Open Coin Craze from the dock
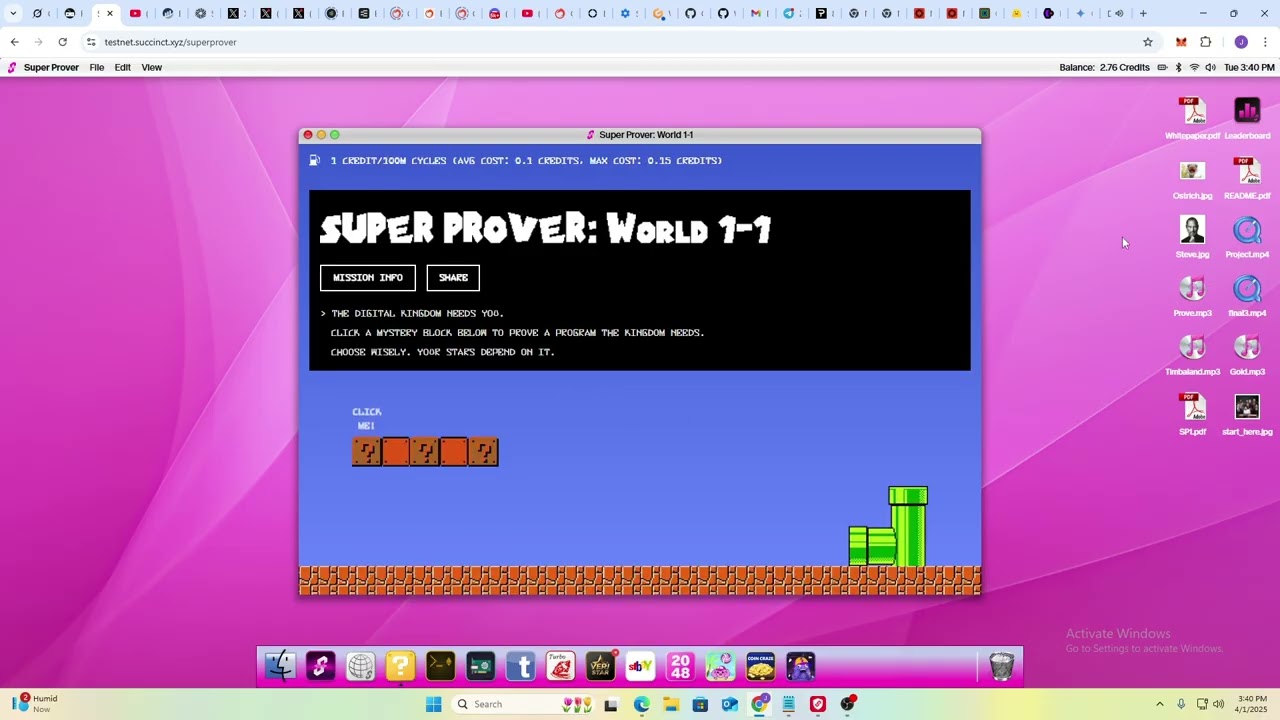The height and width of the screenshot is (720, 1280). (761, 666)
